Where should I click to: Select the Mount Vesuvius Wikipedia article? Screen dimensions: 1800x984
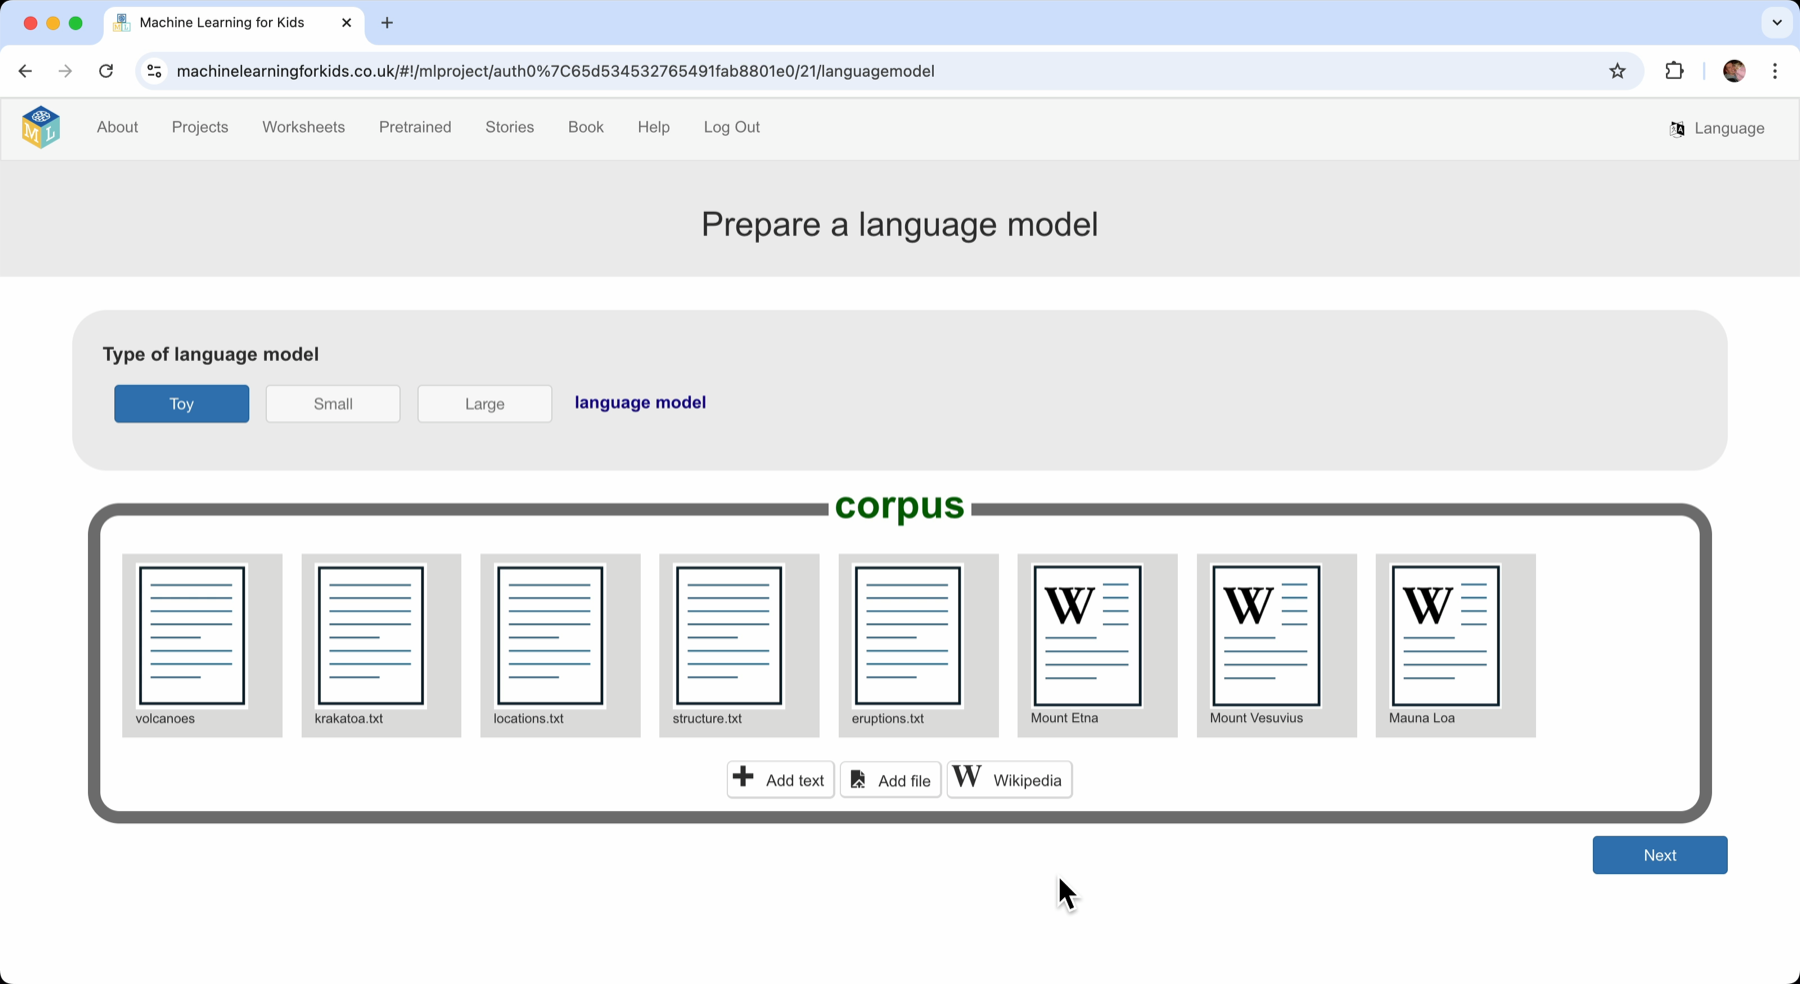1266,636
